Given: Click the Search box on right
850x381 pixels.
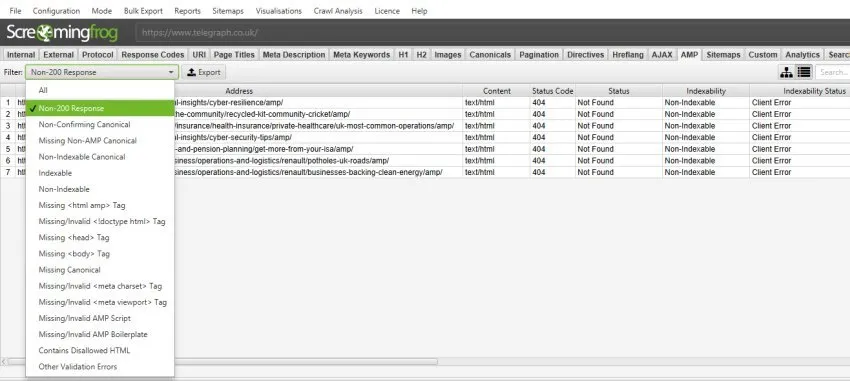Looking at the screenshot, I should (833, 72).
